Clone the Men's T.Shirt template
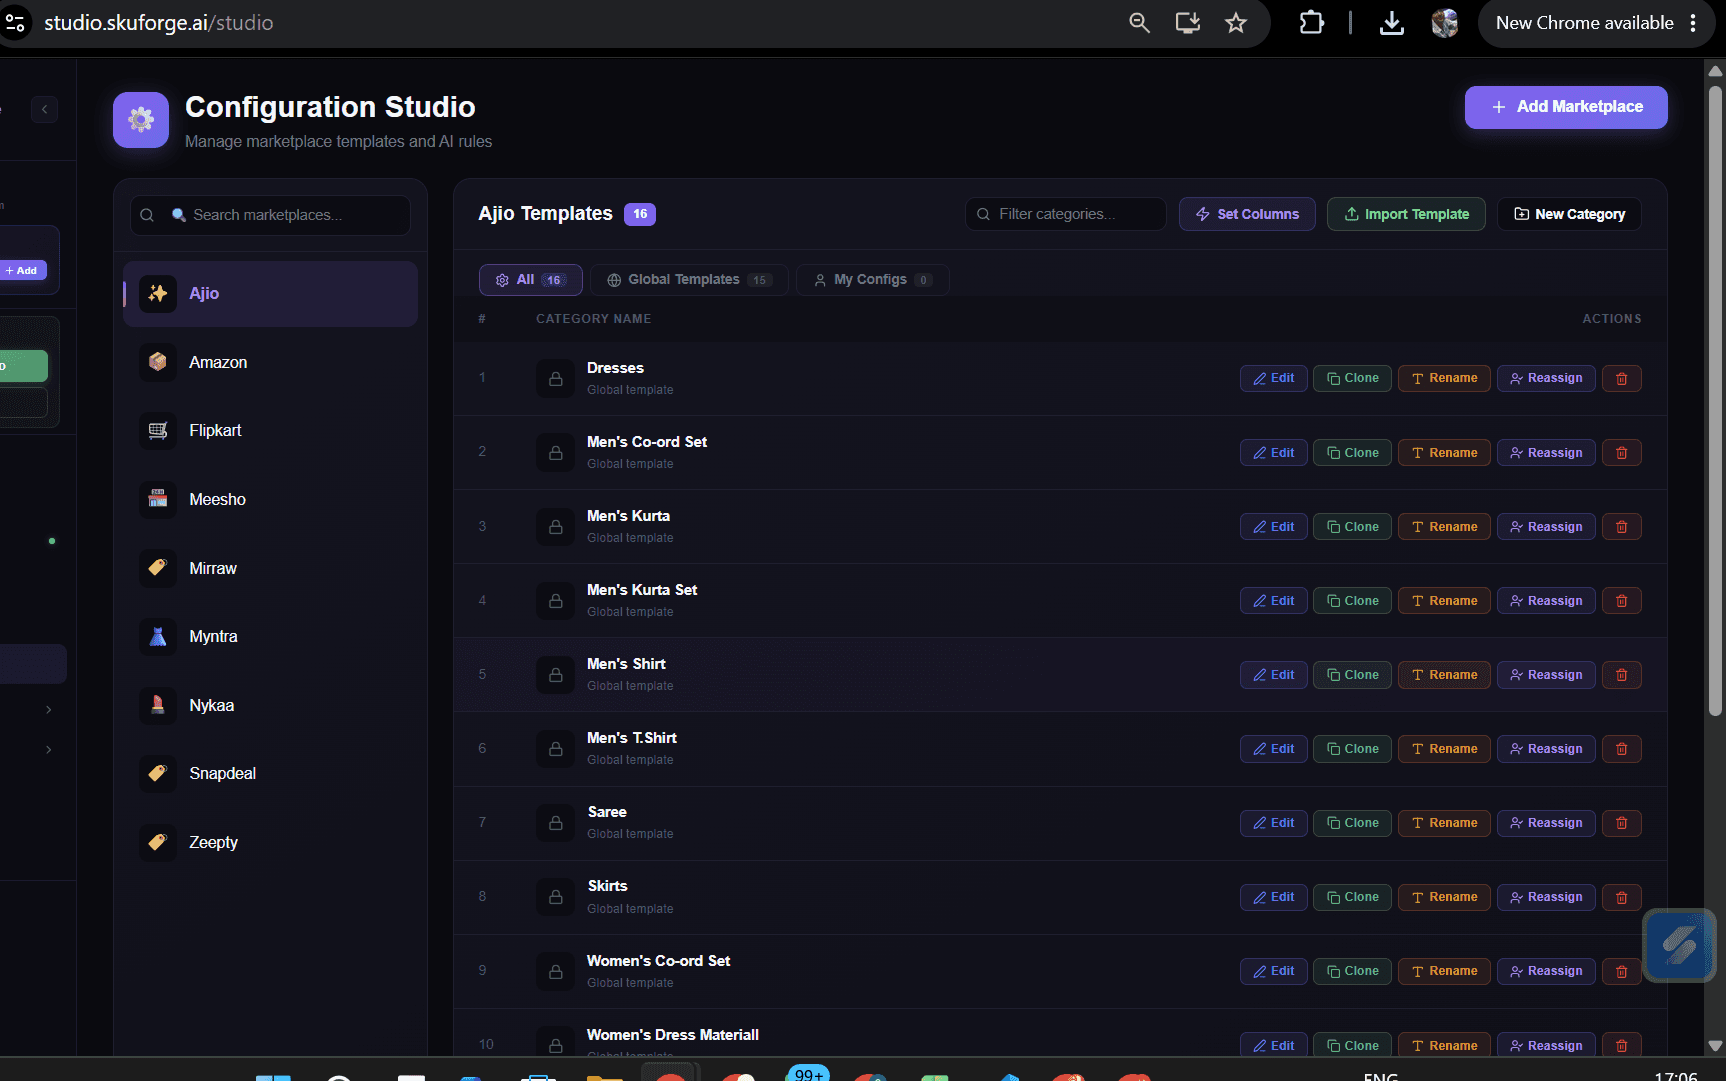Viewport: 1726px width, 1081px height. point(1352,749)
